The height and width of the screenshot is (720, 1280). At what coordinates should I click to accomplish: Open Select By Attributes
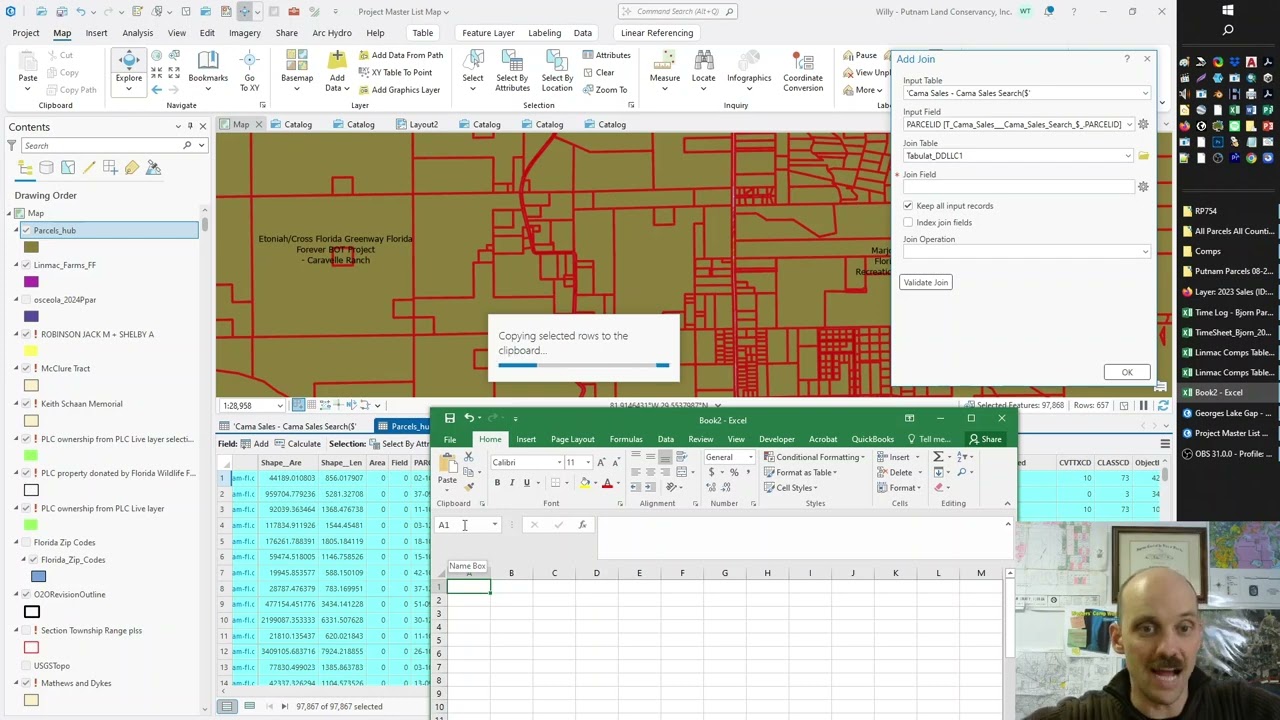coord(512,70)
